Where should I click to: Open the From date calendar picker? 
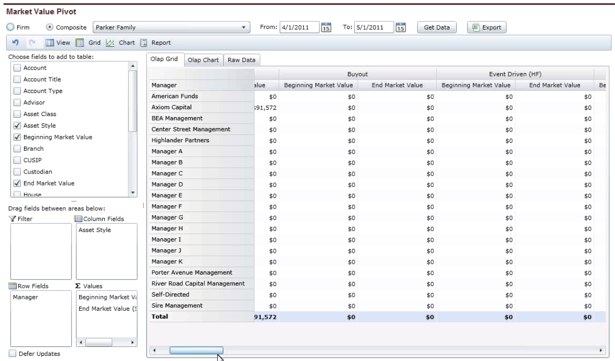coord(326,27)
